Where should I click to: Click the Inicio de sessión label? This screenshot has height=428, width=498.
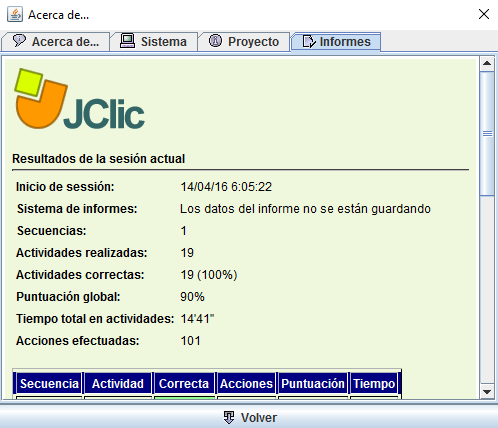pyautogui.click(x=65, y=187)
